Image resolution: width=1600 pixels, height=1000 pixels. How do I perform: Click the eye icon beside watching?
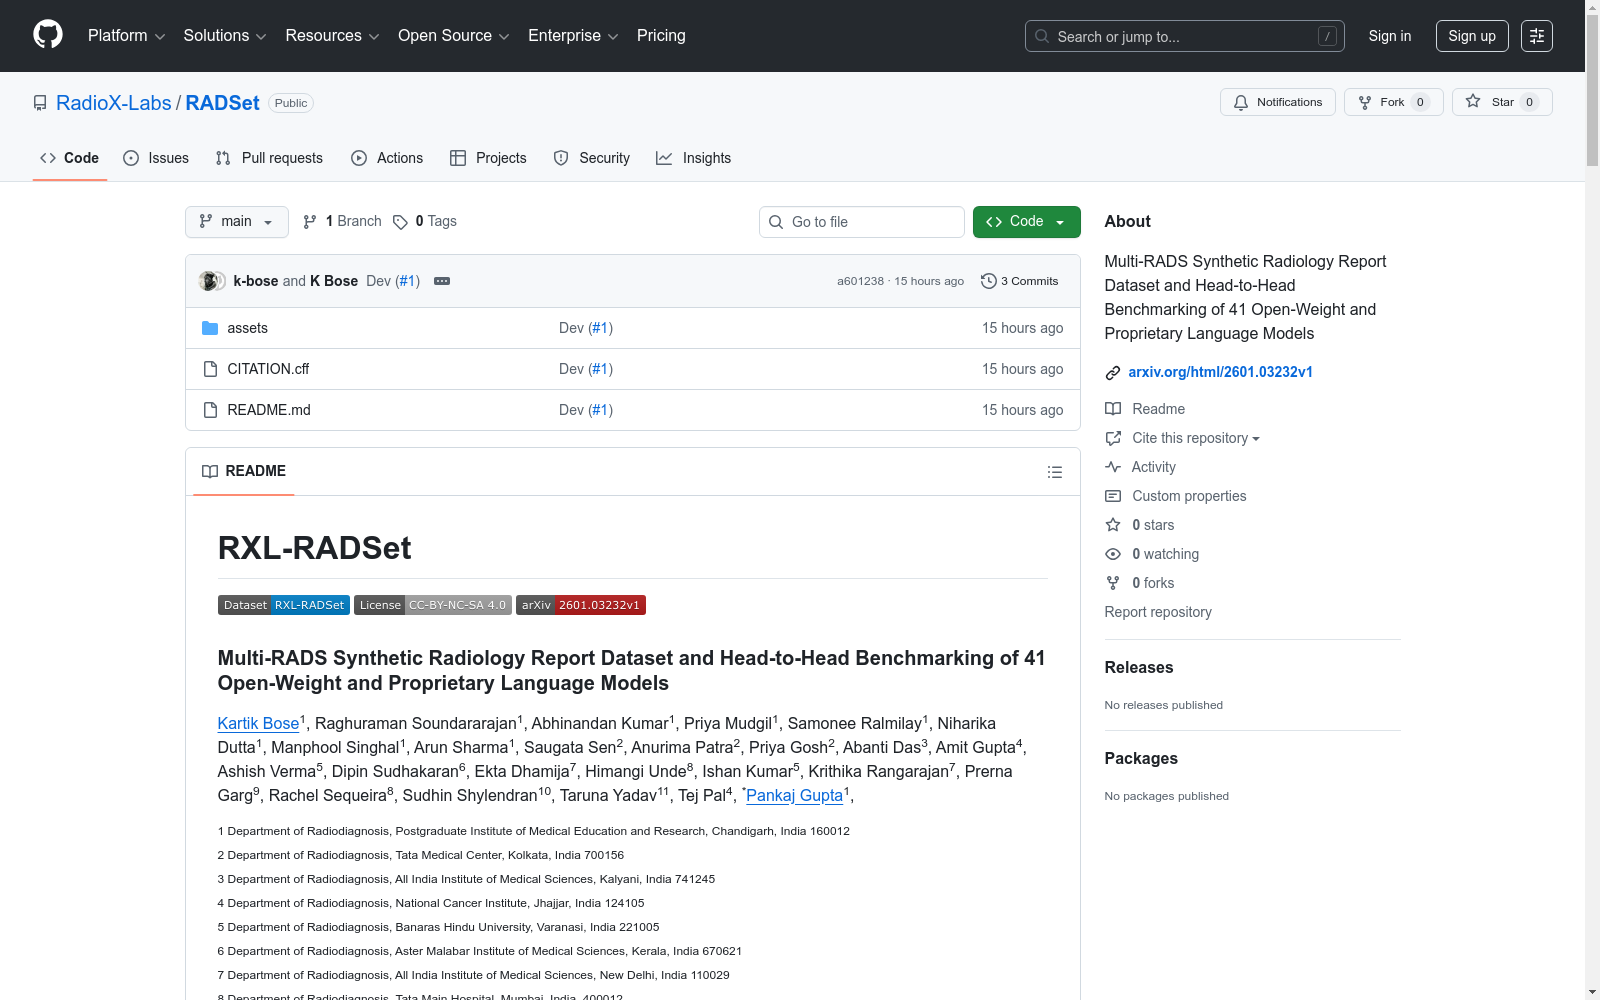[x=1113, y=554]
